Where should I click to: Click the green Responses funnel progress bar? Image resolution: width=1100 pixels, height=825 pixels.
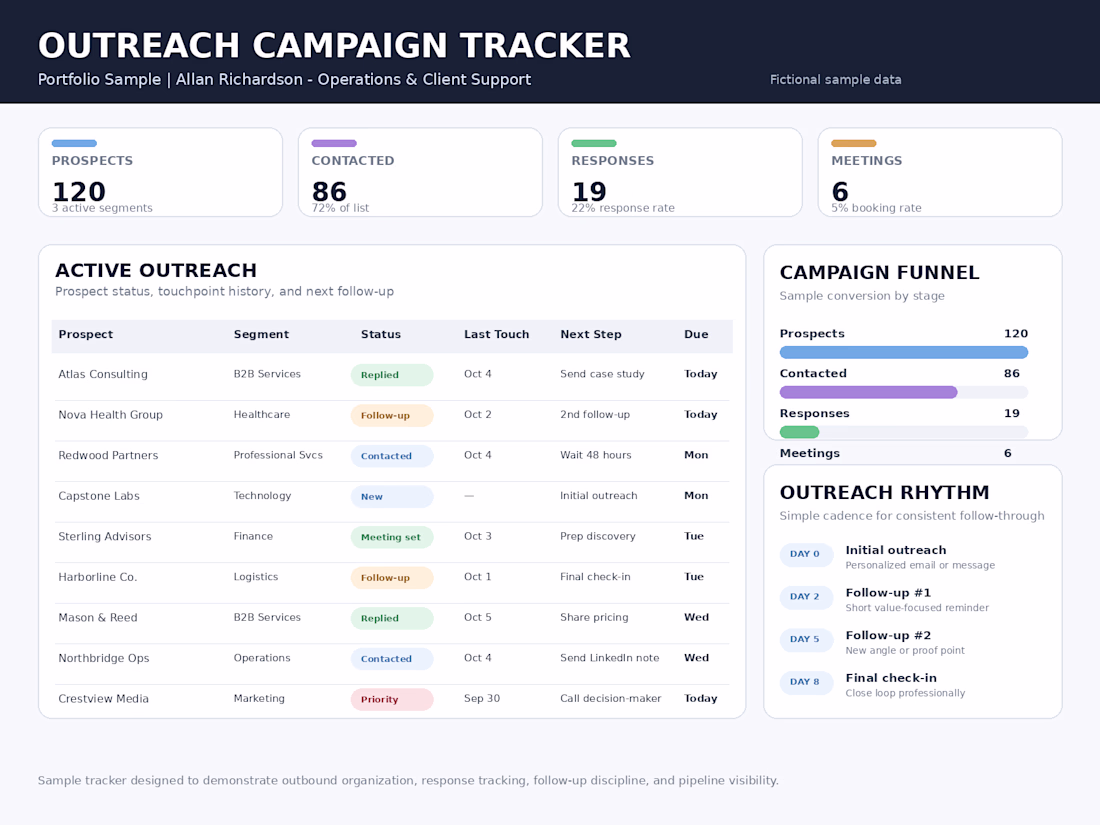point(799,432)
